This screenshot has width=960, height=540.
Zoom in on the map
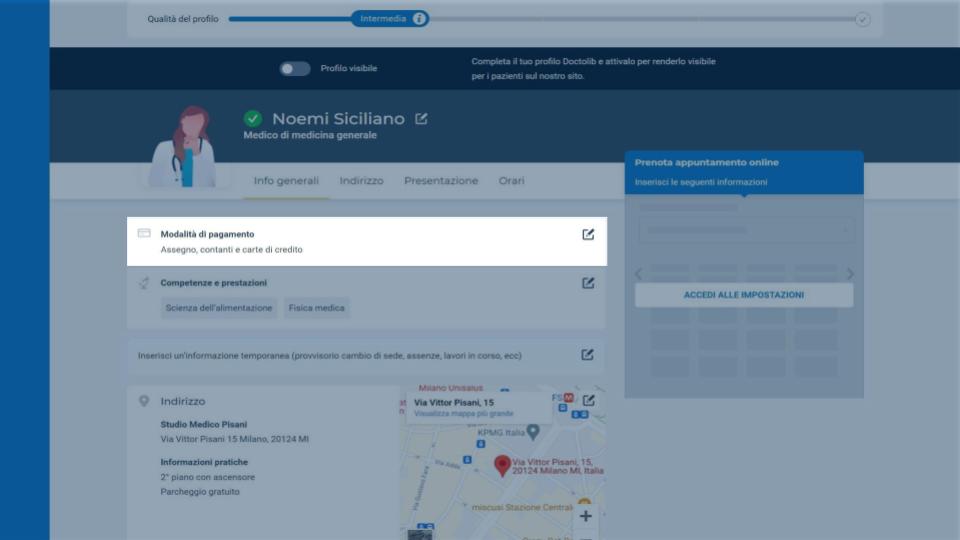coord(585,516)
